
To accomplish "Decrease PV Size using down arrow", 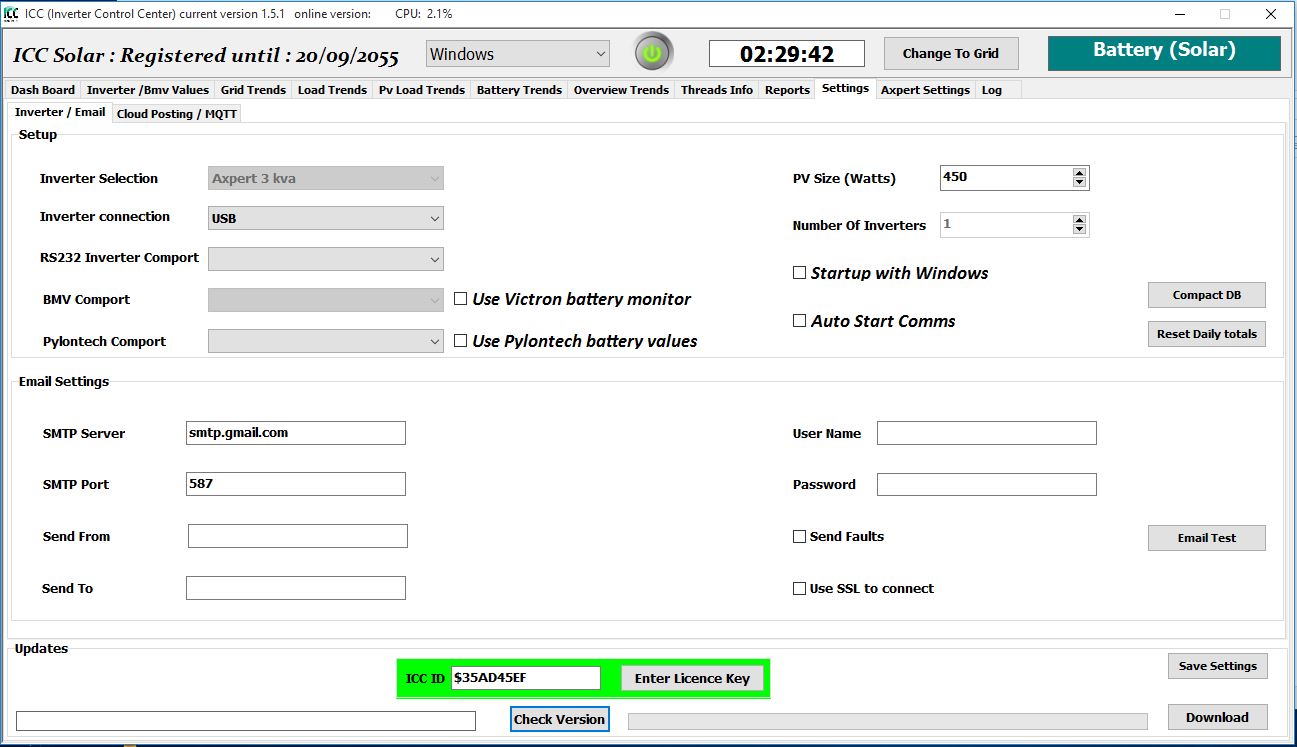I will click(1079, 182).
